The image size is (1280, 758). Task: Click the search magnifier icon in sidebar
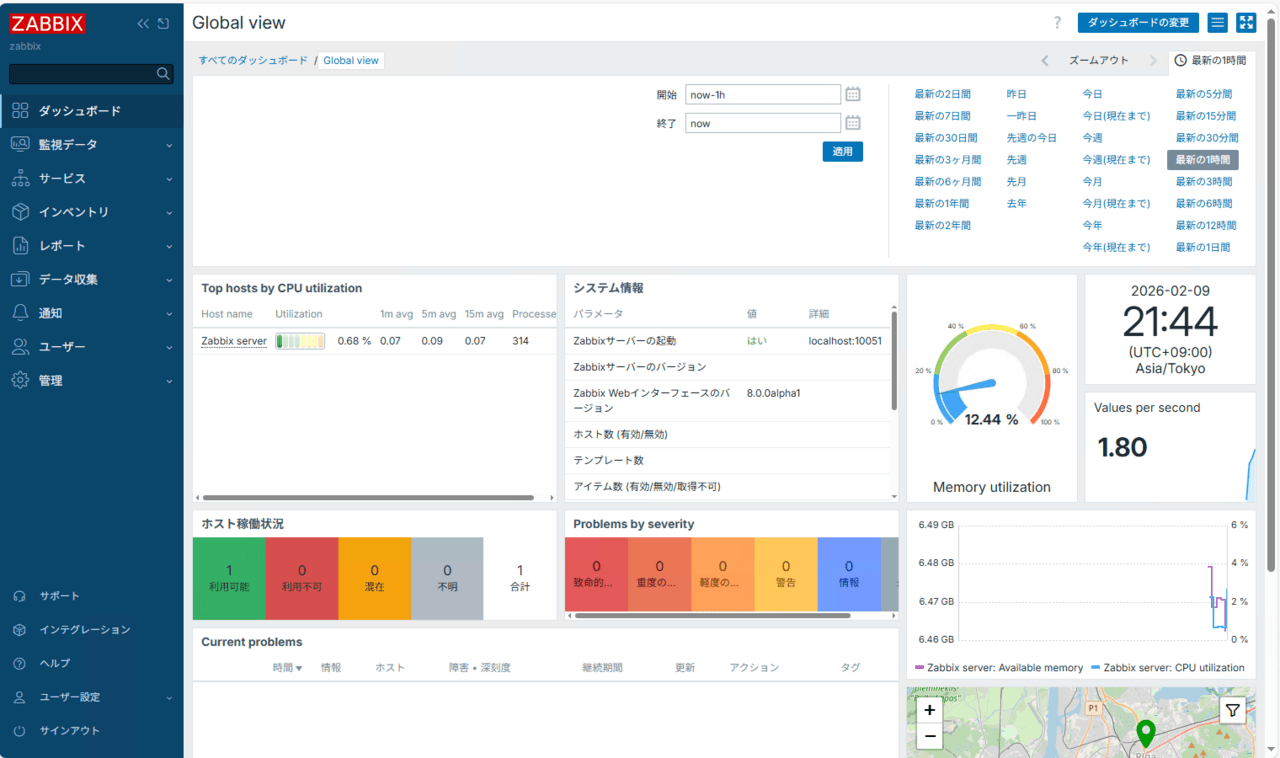tap(163, 74)
